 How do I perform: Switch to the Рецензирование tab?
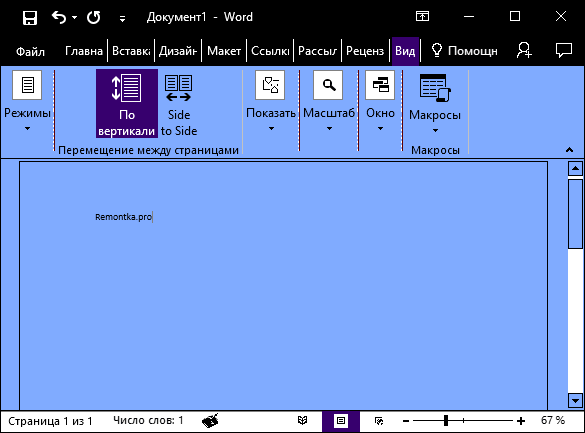365,51
